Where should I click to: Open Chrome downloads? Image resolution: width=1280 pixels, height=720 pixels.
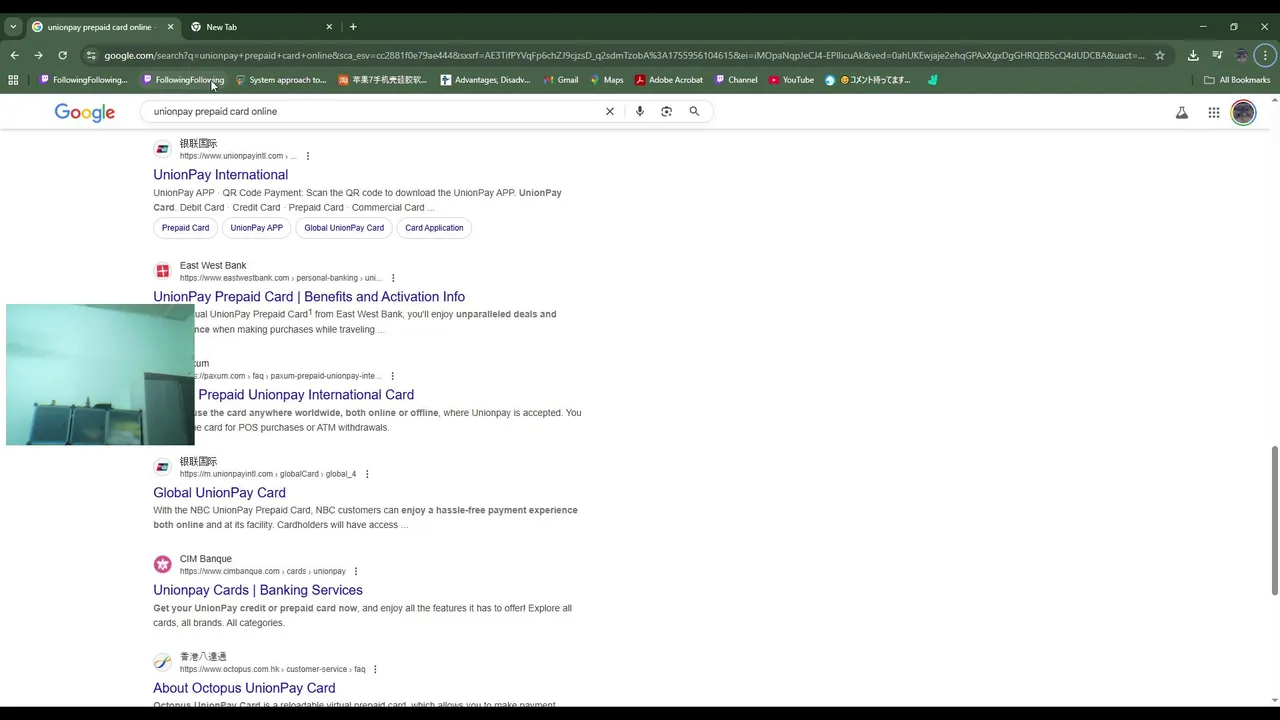point(1193,55)
